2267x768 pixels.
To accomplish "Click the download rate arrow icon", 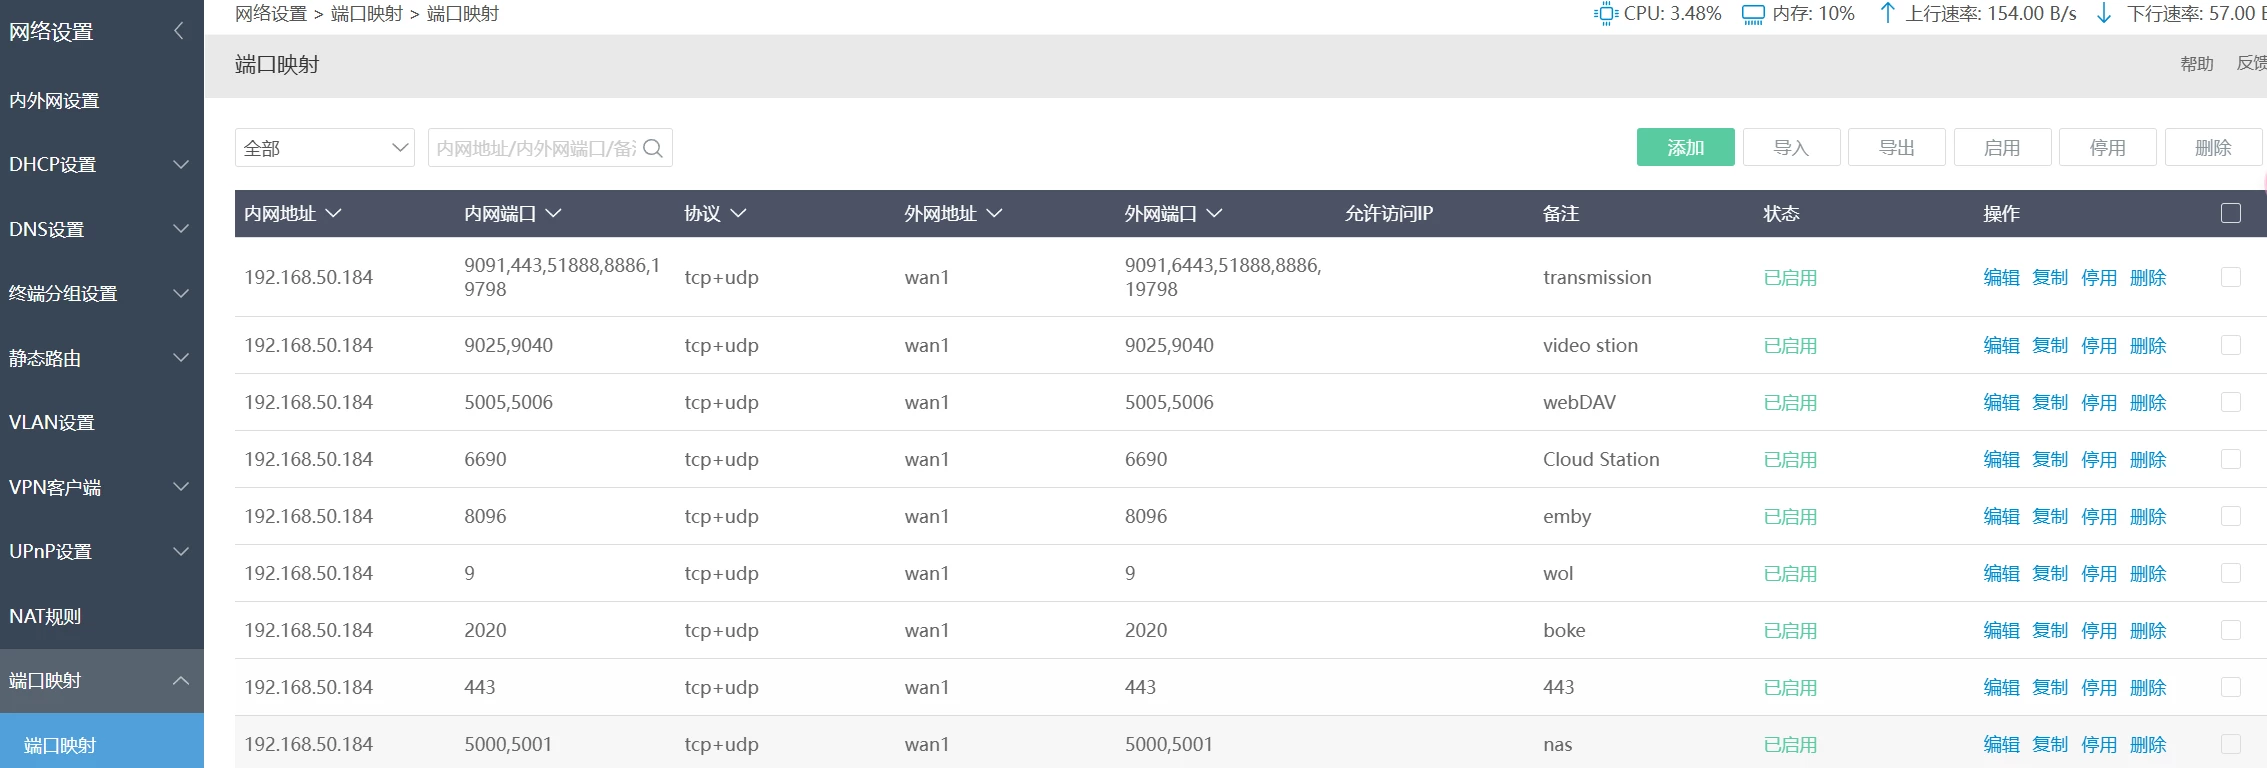I will pos(2104,13).
